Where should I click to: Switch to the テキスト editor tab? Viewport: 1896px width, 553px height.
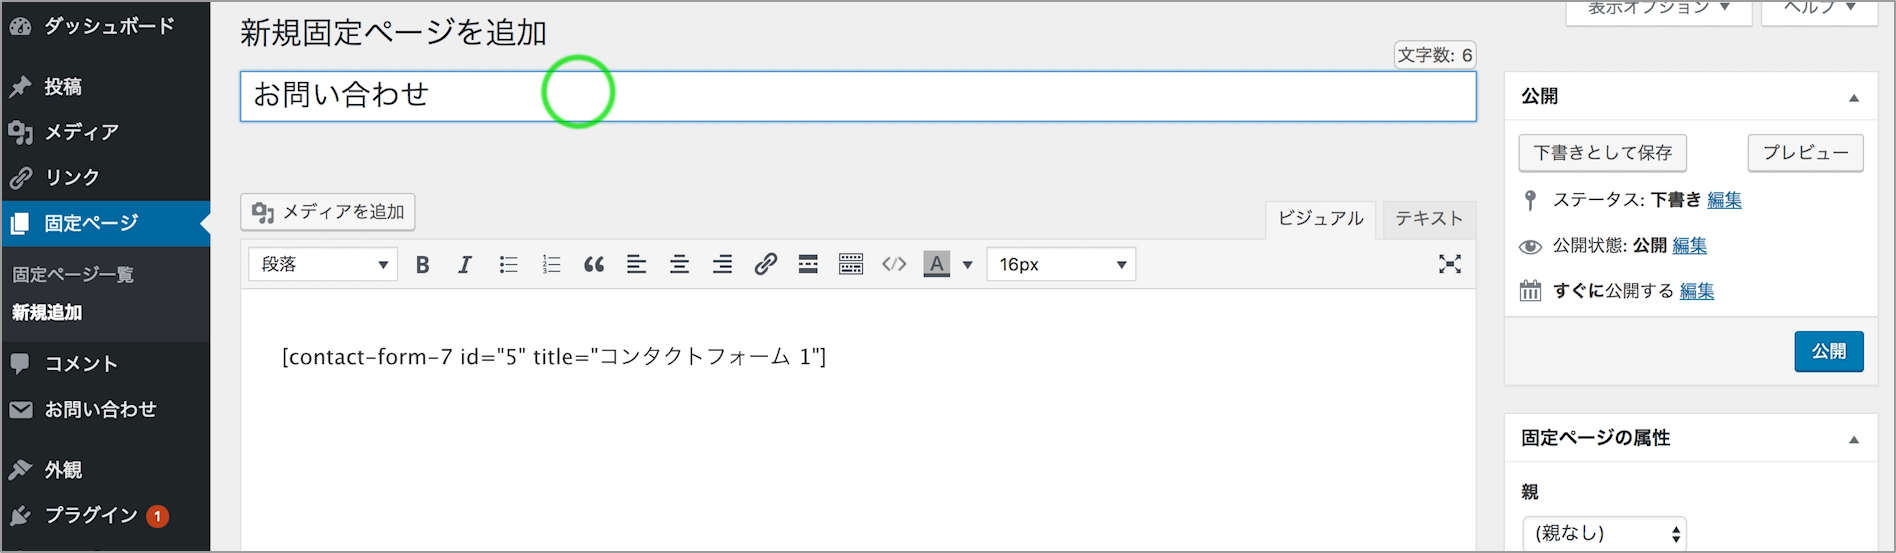[x=1428, y=218]
